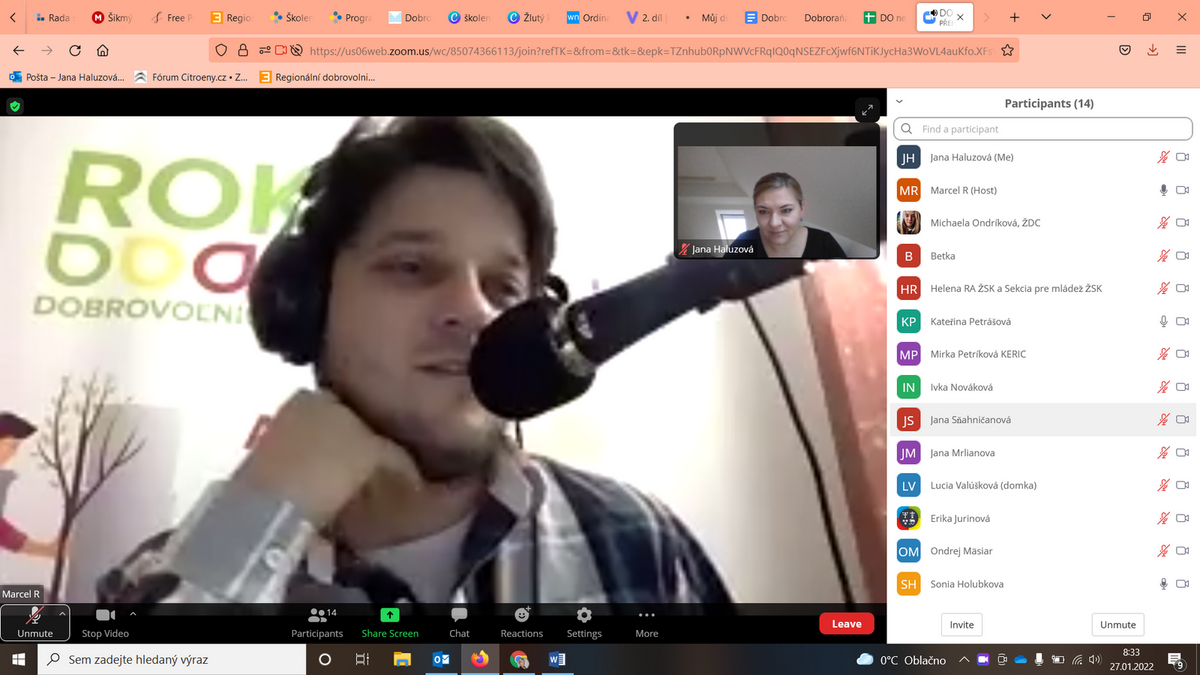Viewport: 1200px width, 675px height.
Task: Click camera icon for Marcel R (Host)
Action: [x=1182, y=190]
